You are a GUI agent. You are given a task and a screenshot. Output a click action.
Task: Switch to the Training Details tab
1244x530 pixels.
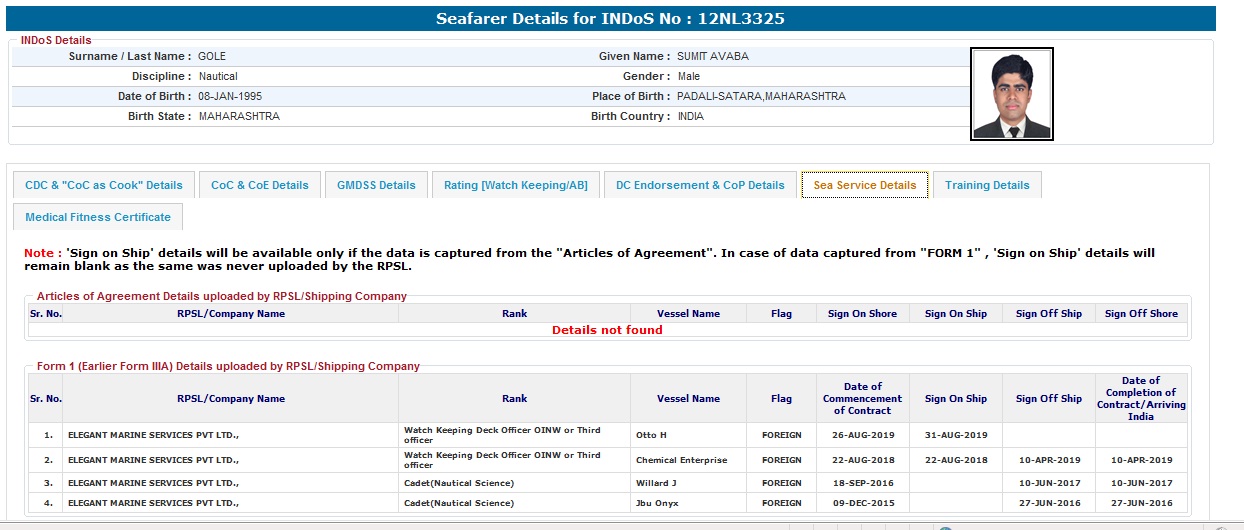987,185
